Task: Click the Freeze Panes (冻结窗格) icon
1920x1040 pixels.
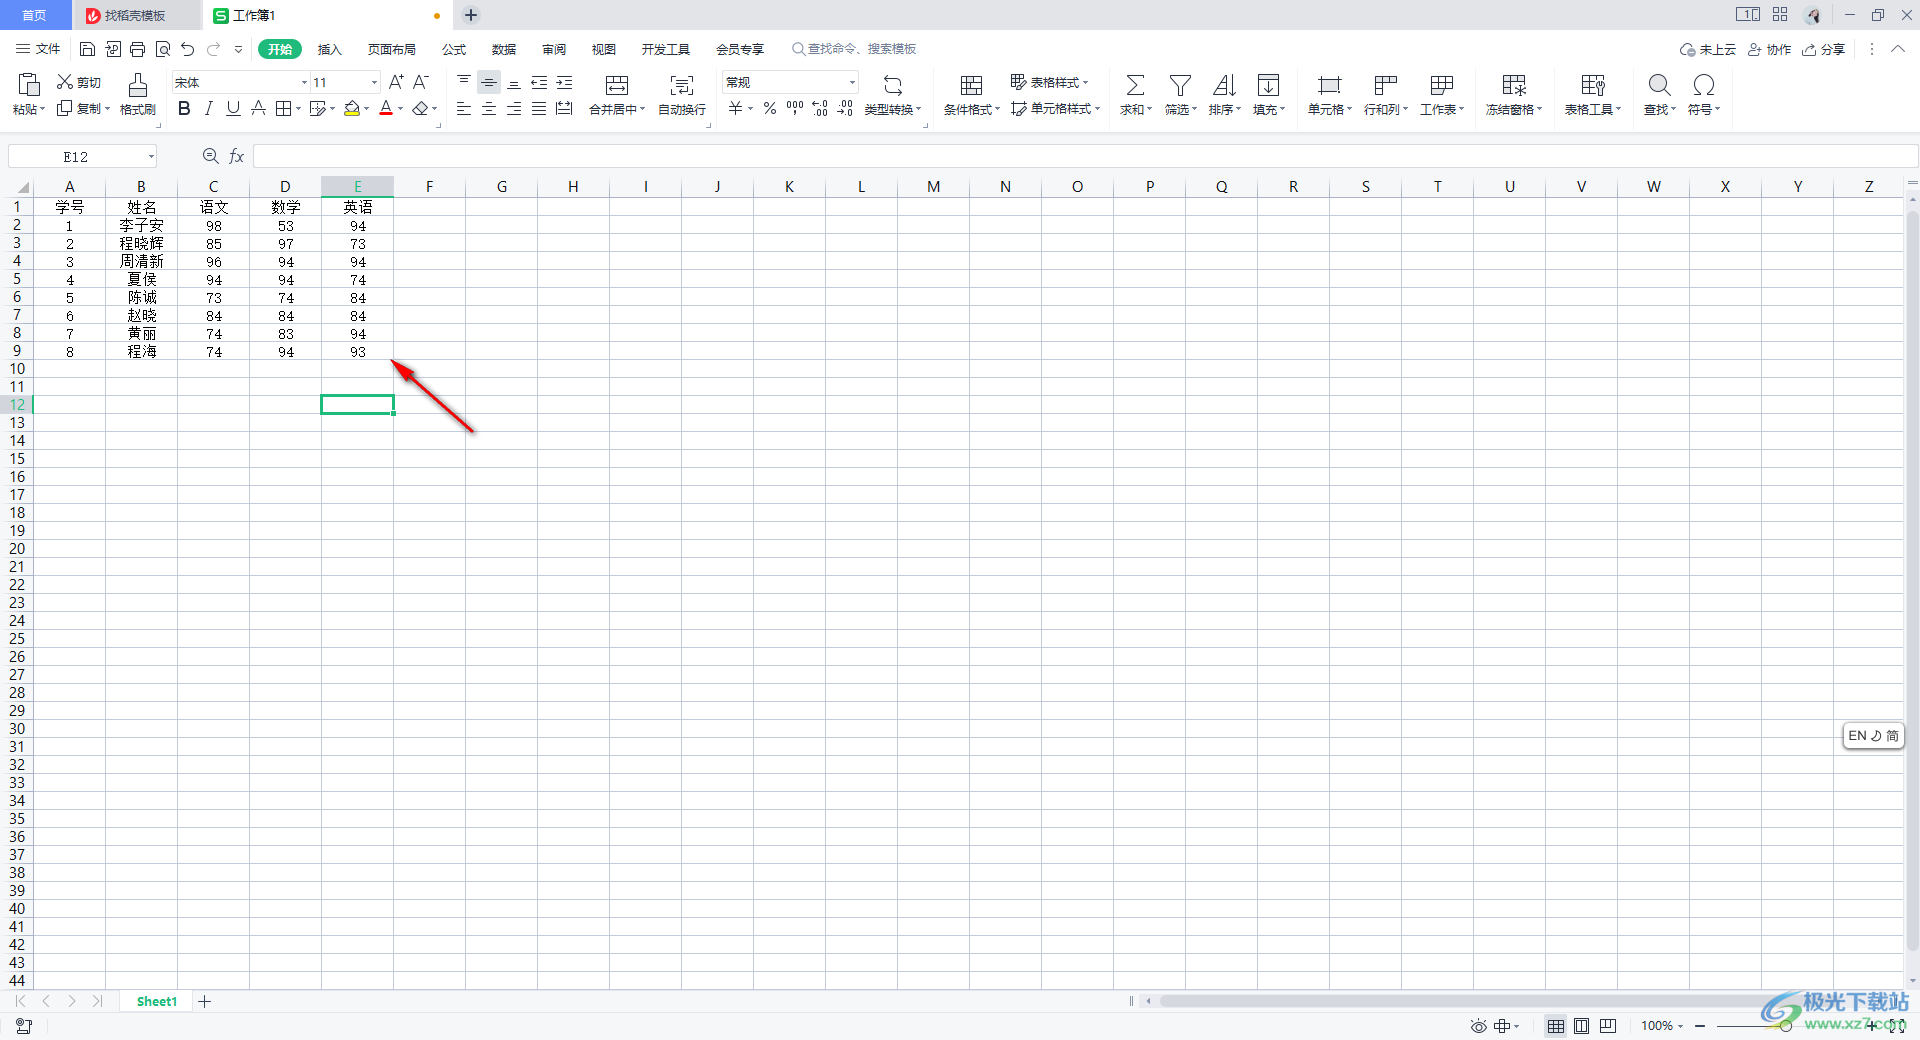Action: click(1514, 85)
